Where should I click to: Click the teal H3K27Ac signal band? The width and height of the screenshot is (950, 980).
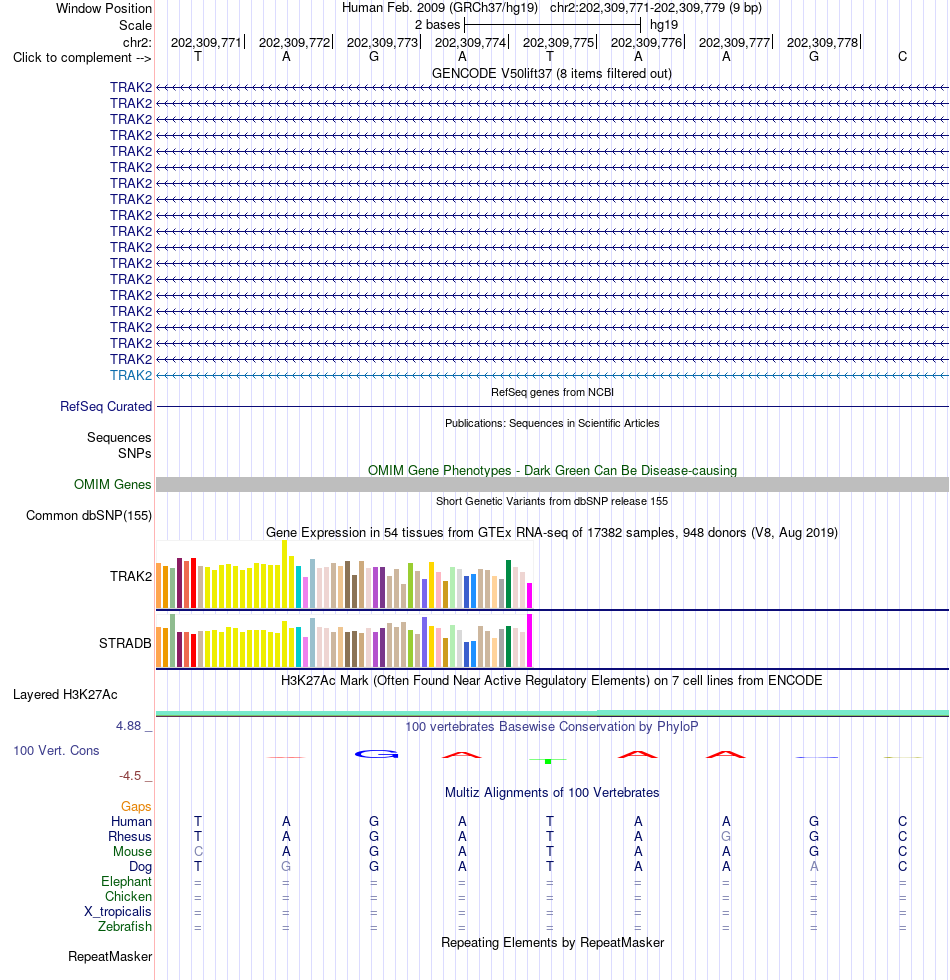[552, 713]
